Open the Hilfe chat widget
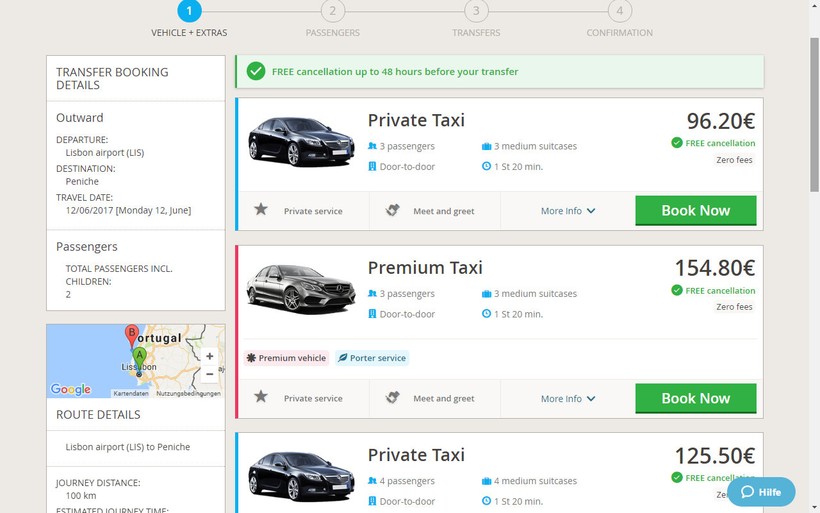 click(761, 492)
